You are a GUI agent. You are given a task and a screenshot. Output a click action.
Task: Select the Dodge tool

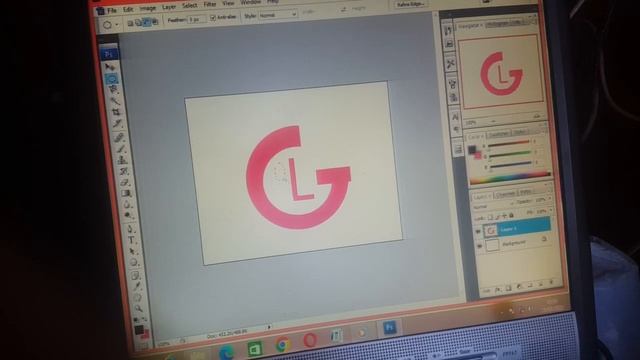coord(129,215)
